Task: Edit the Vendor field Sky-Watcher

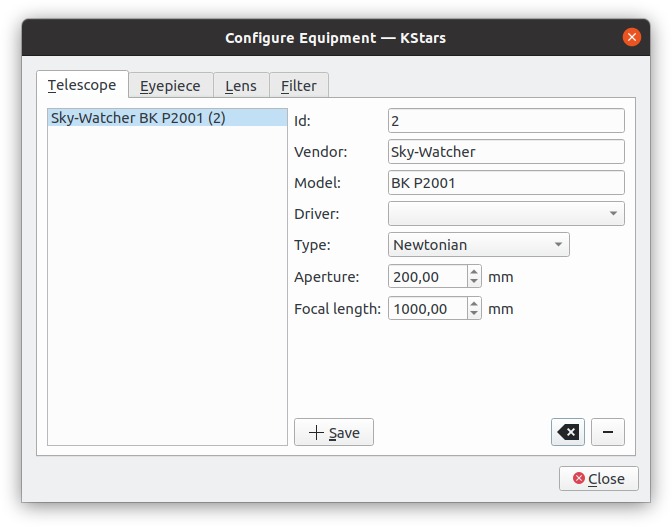Action: point(506,152)
